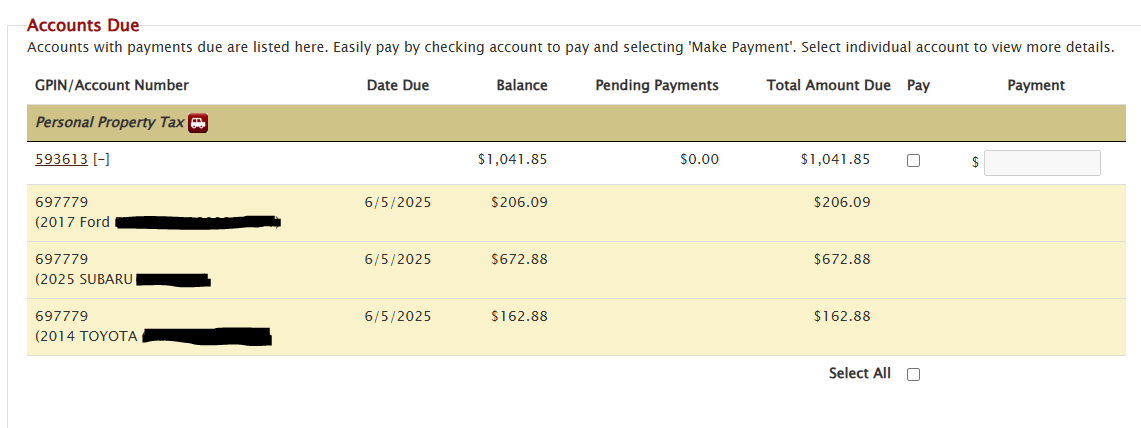
Task: Check the Pay checkbox for account 593613
Action: [913, 160]
